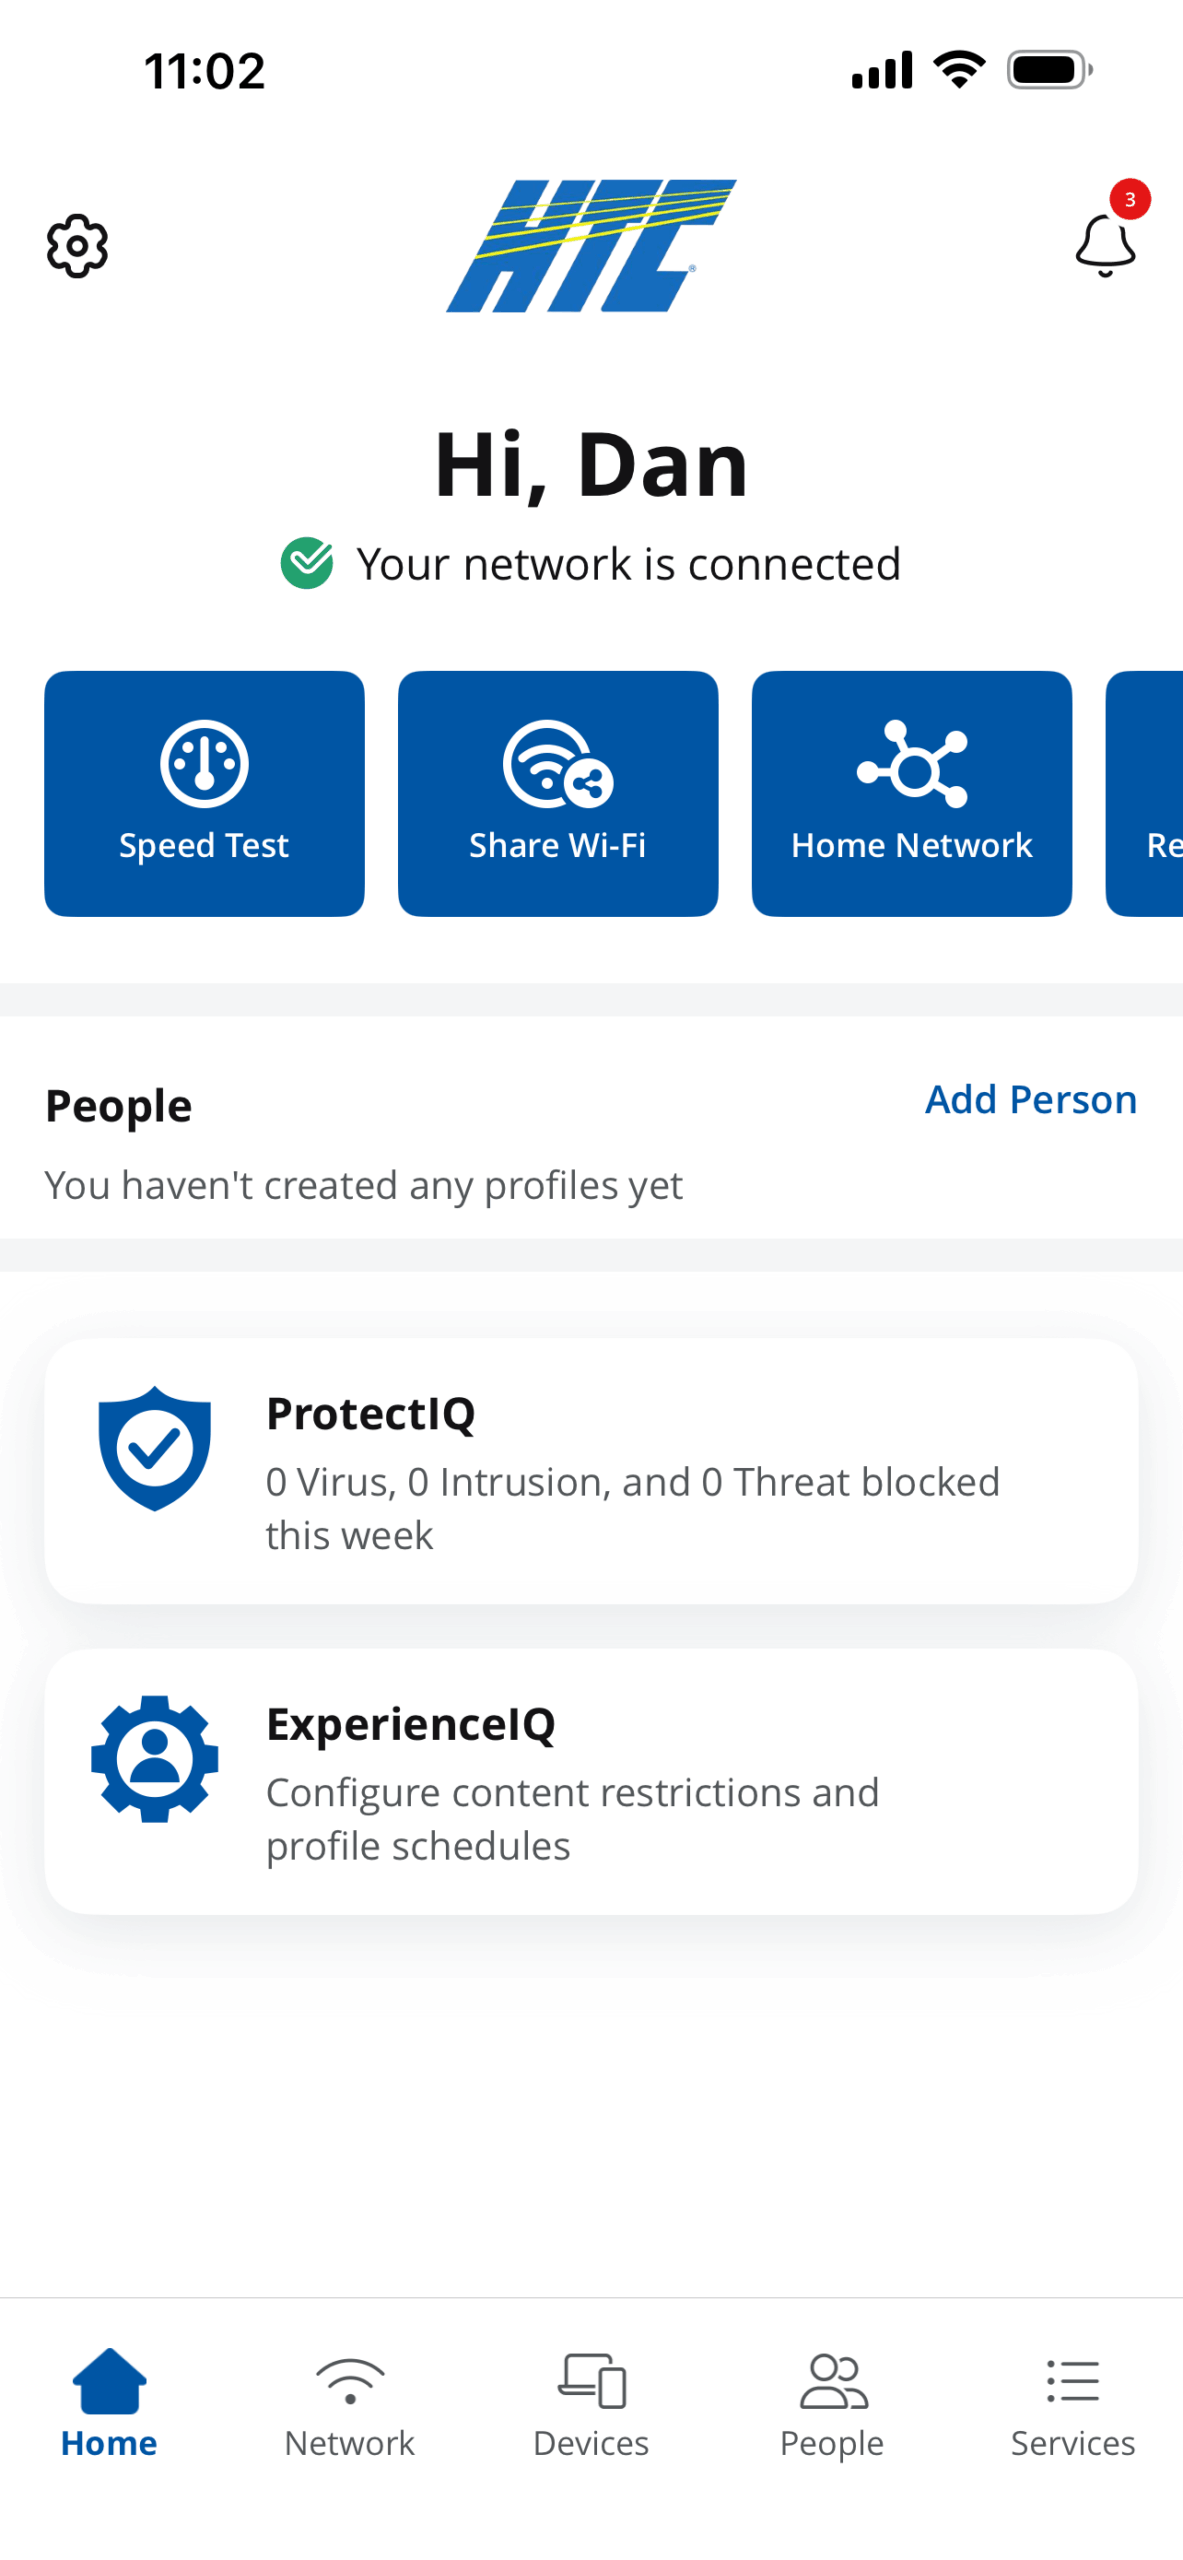Tap the Share Wi-Fi icon
The image size is (1183, 2560).
coord(558,764)
